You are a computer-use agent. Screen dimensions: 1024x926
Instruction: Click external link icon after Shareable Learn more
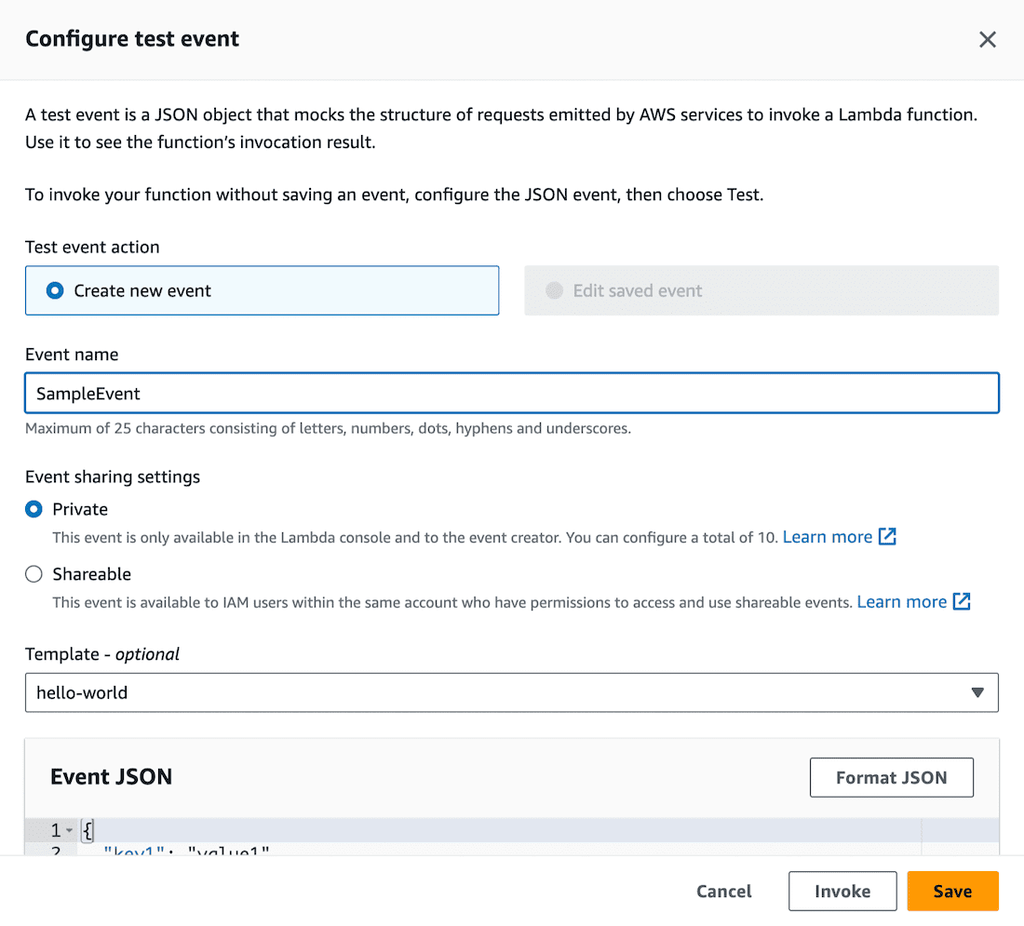point(962,602)
